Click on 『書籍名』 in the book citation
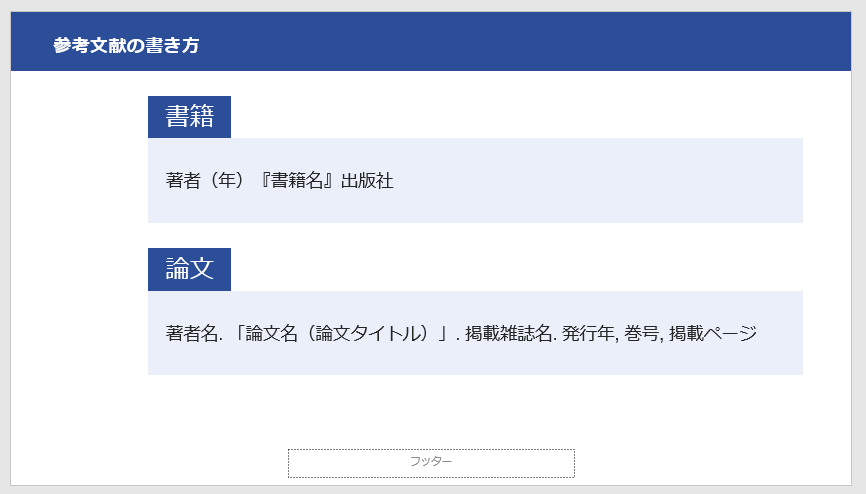Screen dimensions: 866x494 coord(297,181)
